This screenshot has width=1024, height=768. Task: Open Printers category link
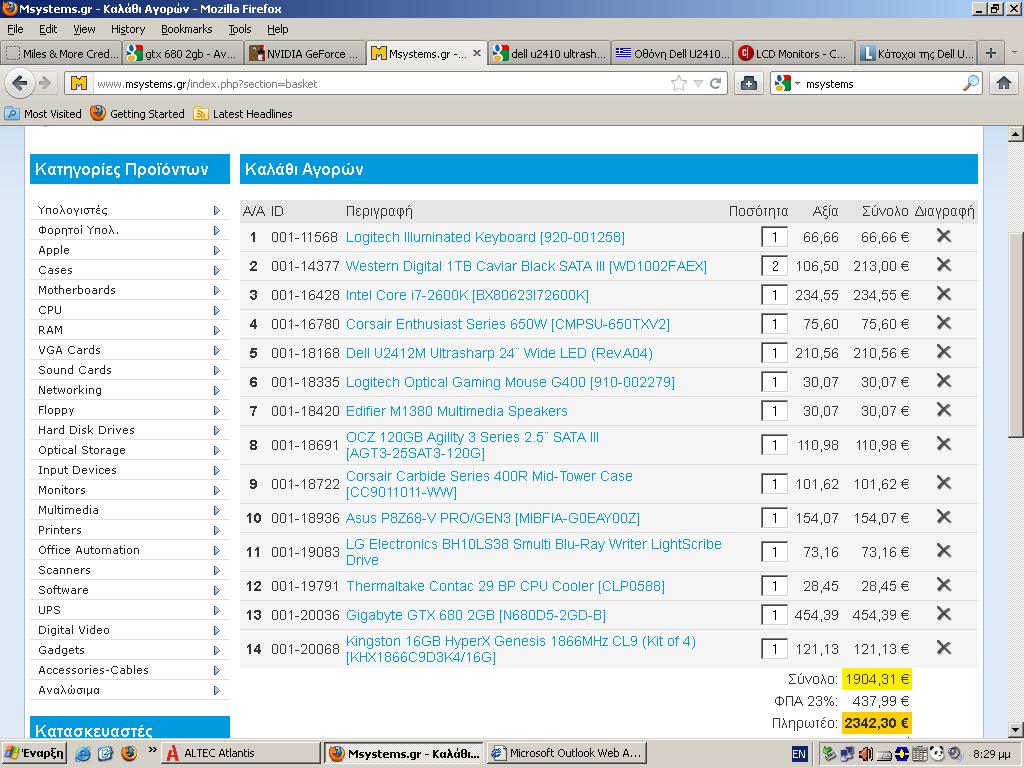coord(59,530)
